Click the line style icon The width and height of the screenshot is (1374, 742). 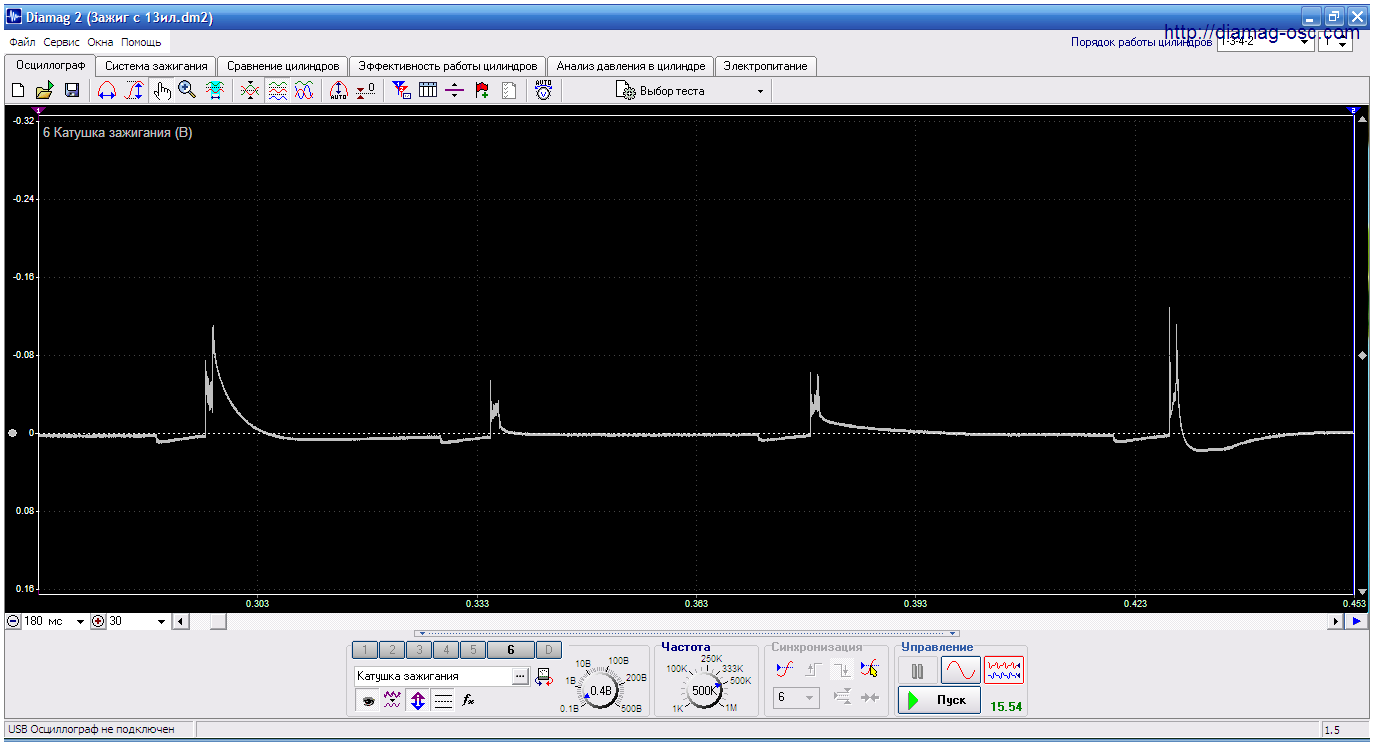tap(443, 701)
